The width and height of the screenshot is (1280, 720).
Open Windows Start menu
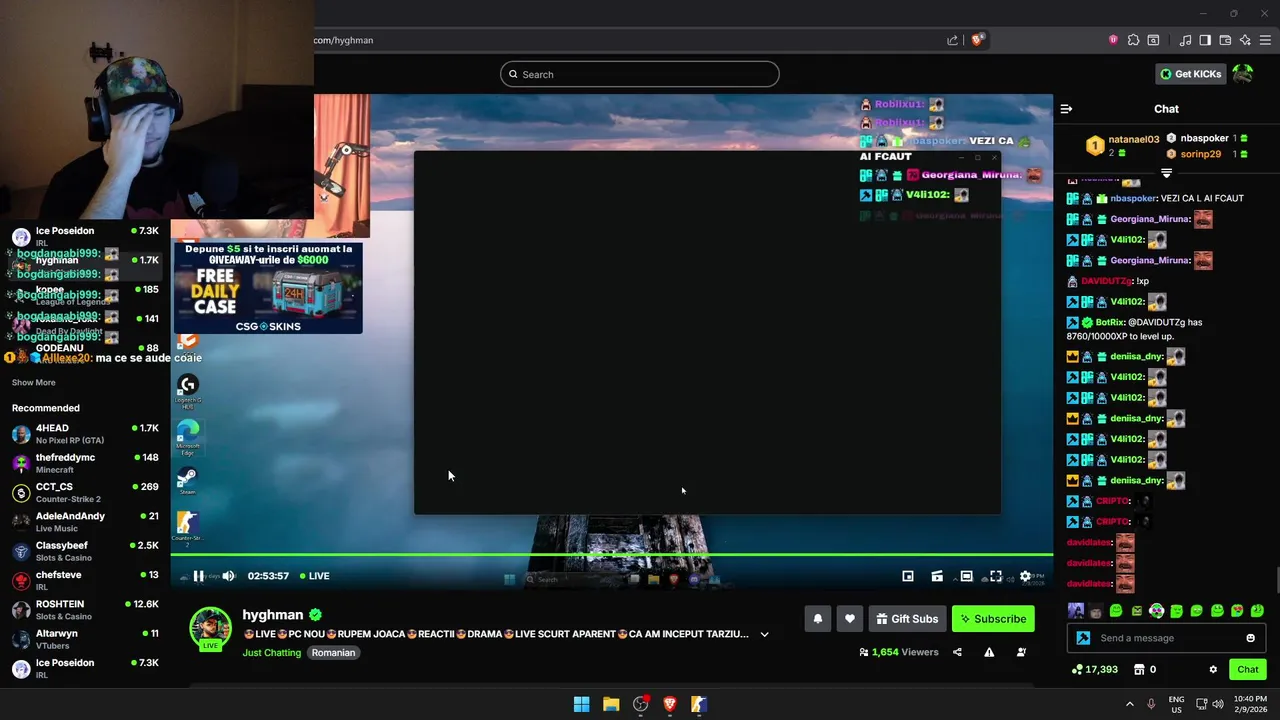coord(581,704)
